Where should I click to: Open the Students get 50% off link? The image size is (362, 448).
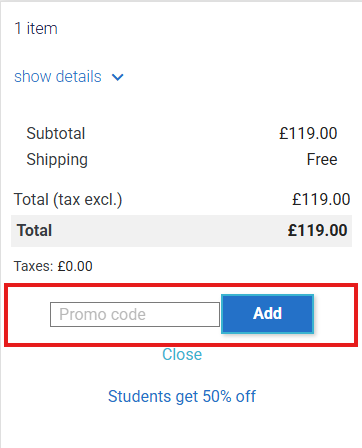(x=182, y=396)
